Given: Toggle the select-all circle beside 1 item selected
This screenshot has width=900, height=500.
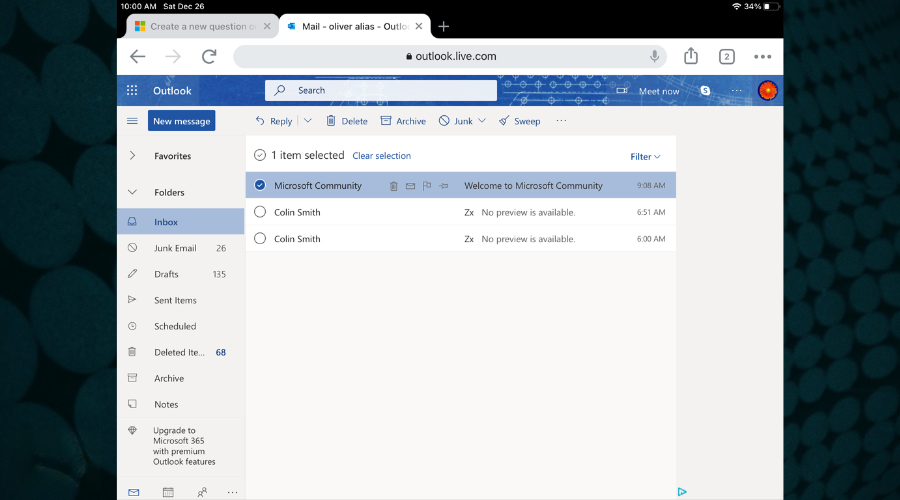Looking at the screenshot, I should [x=260, y=155].
